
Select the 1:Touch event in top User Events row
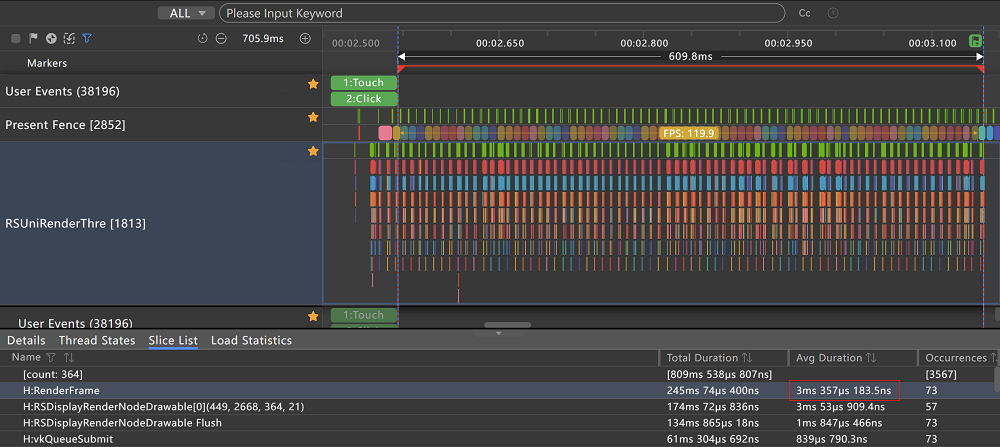364,83
